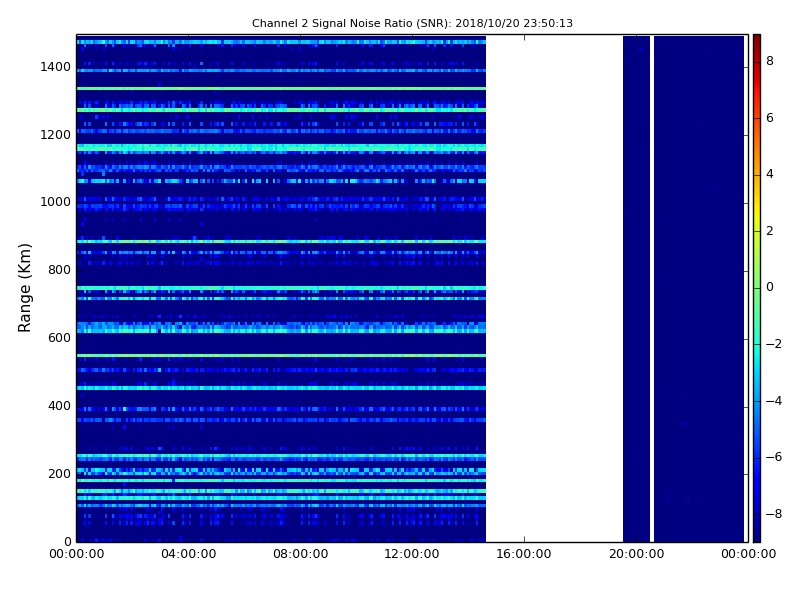
Task: Click the y-axis tick label 1400
Action: [56, 67]
